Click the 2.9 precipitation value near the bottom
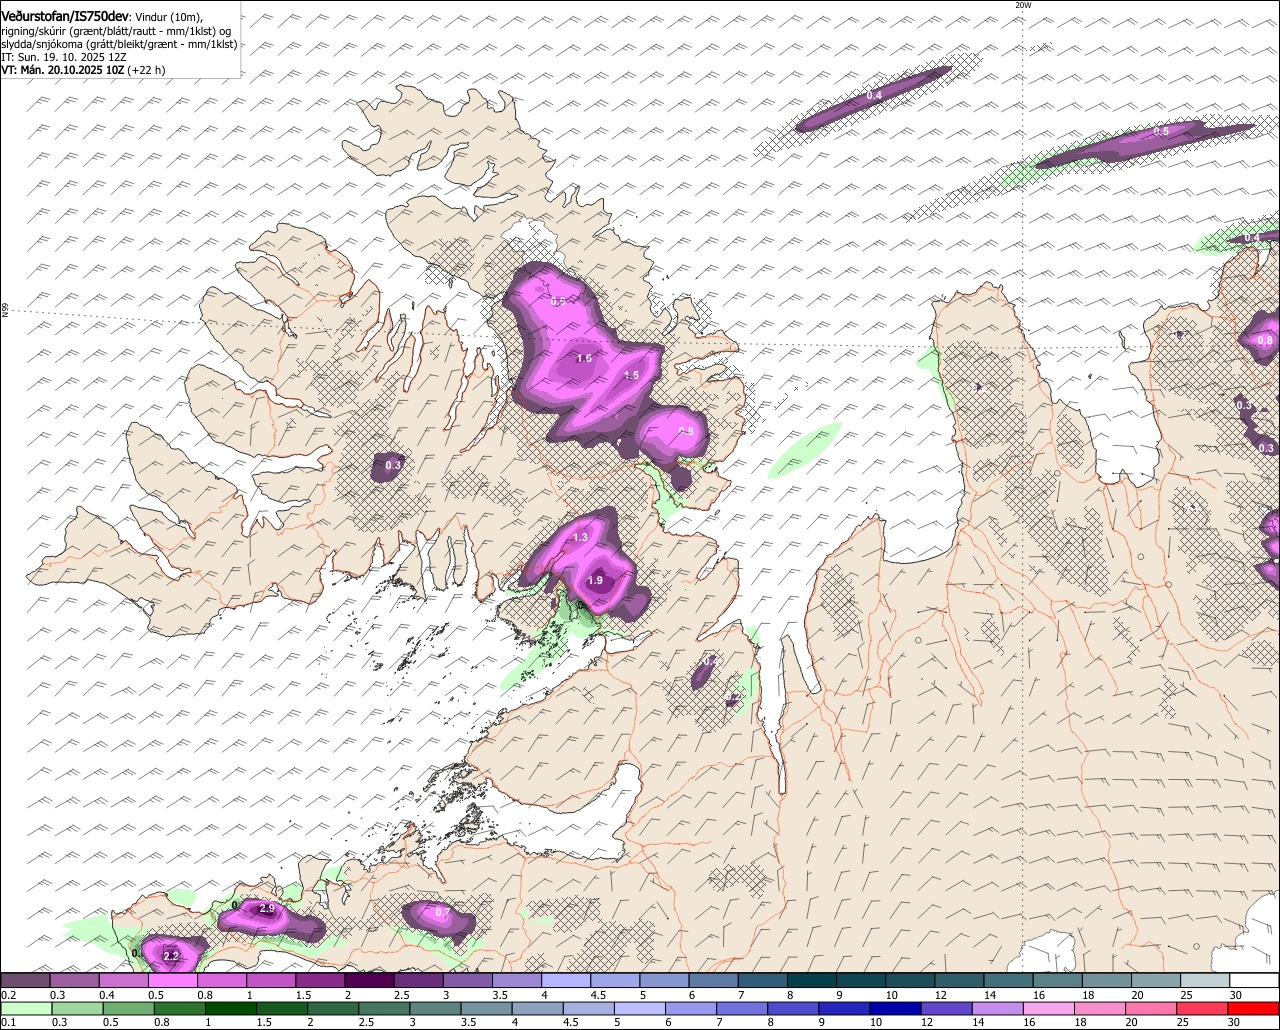The height and width of the screenshot is (1030, 1280). click(267, 908)
